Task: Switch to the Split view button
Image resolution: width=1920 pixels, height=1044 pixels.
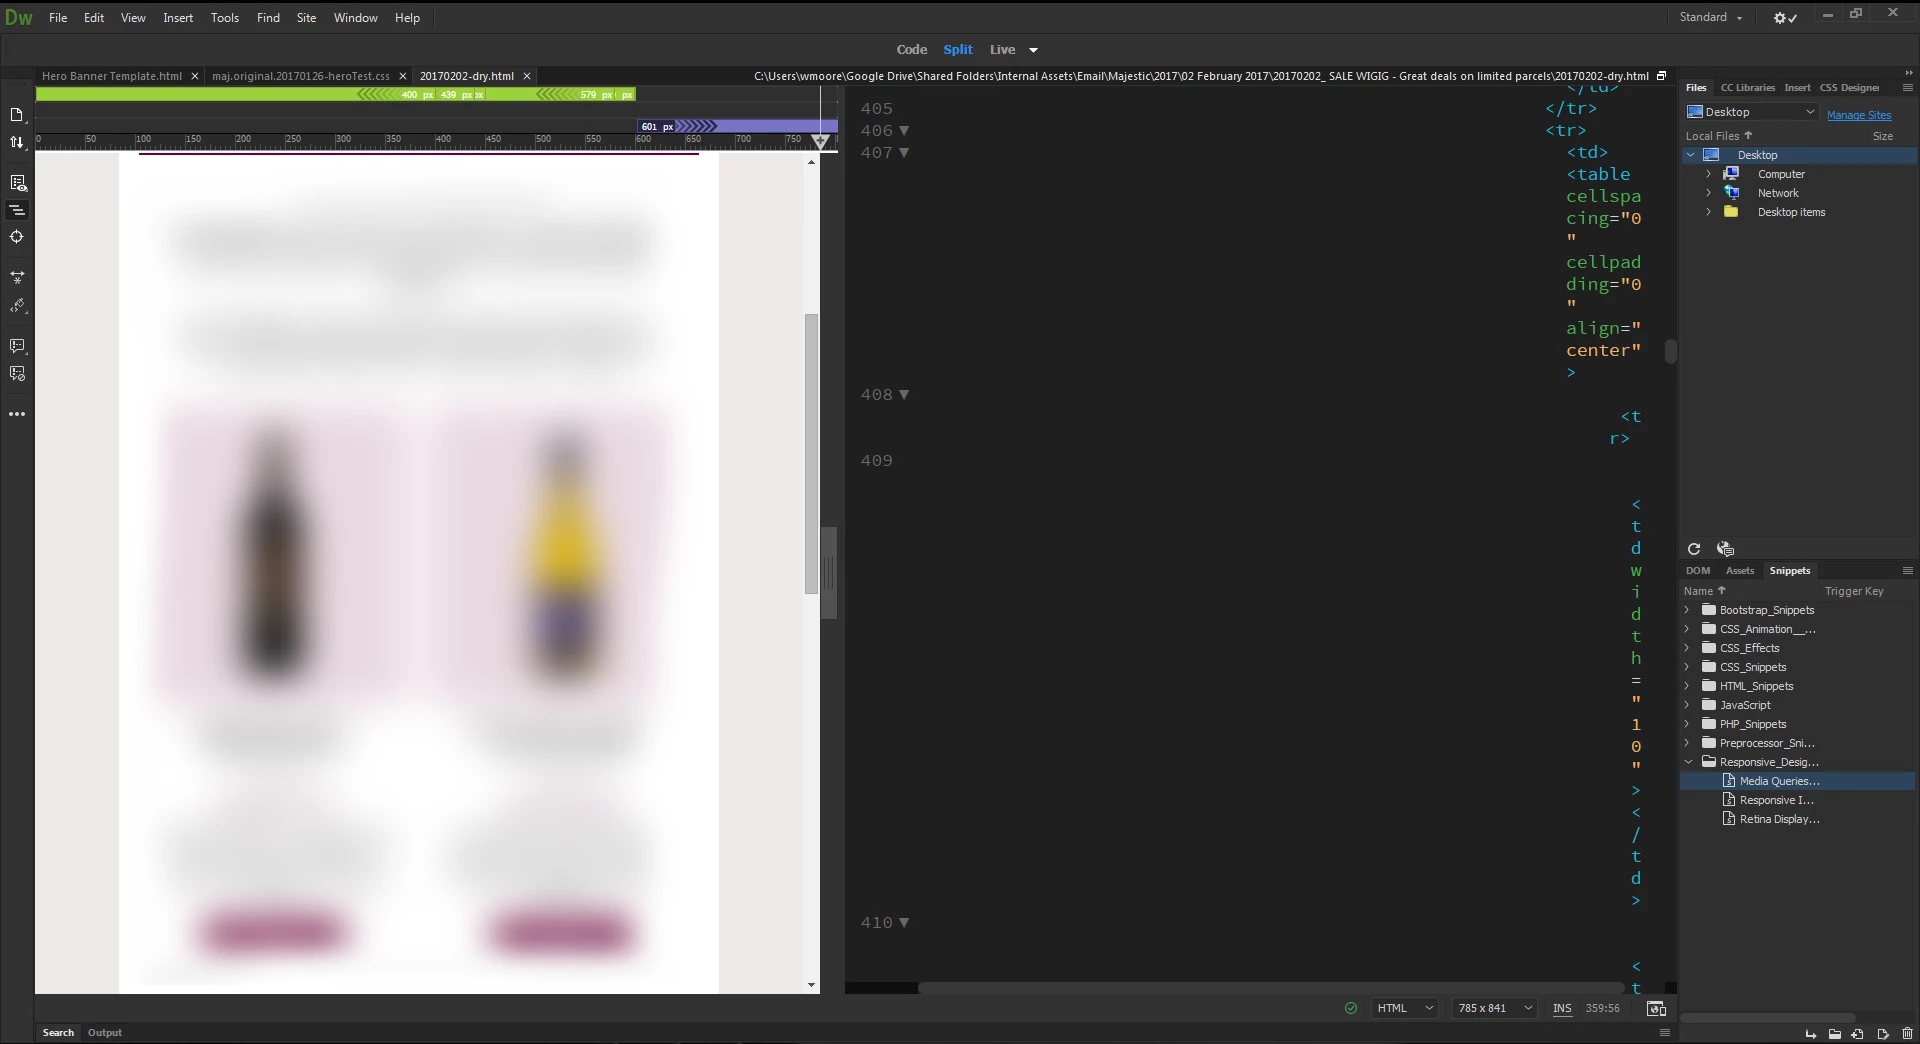Action: [x=958, y=50]
